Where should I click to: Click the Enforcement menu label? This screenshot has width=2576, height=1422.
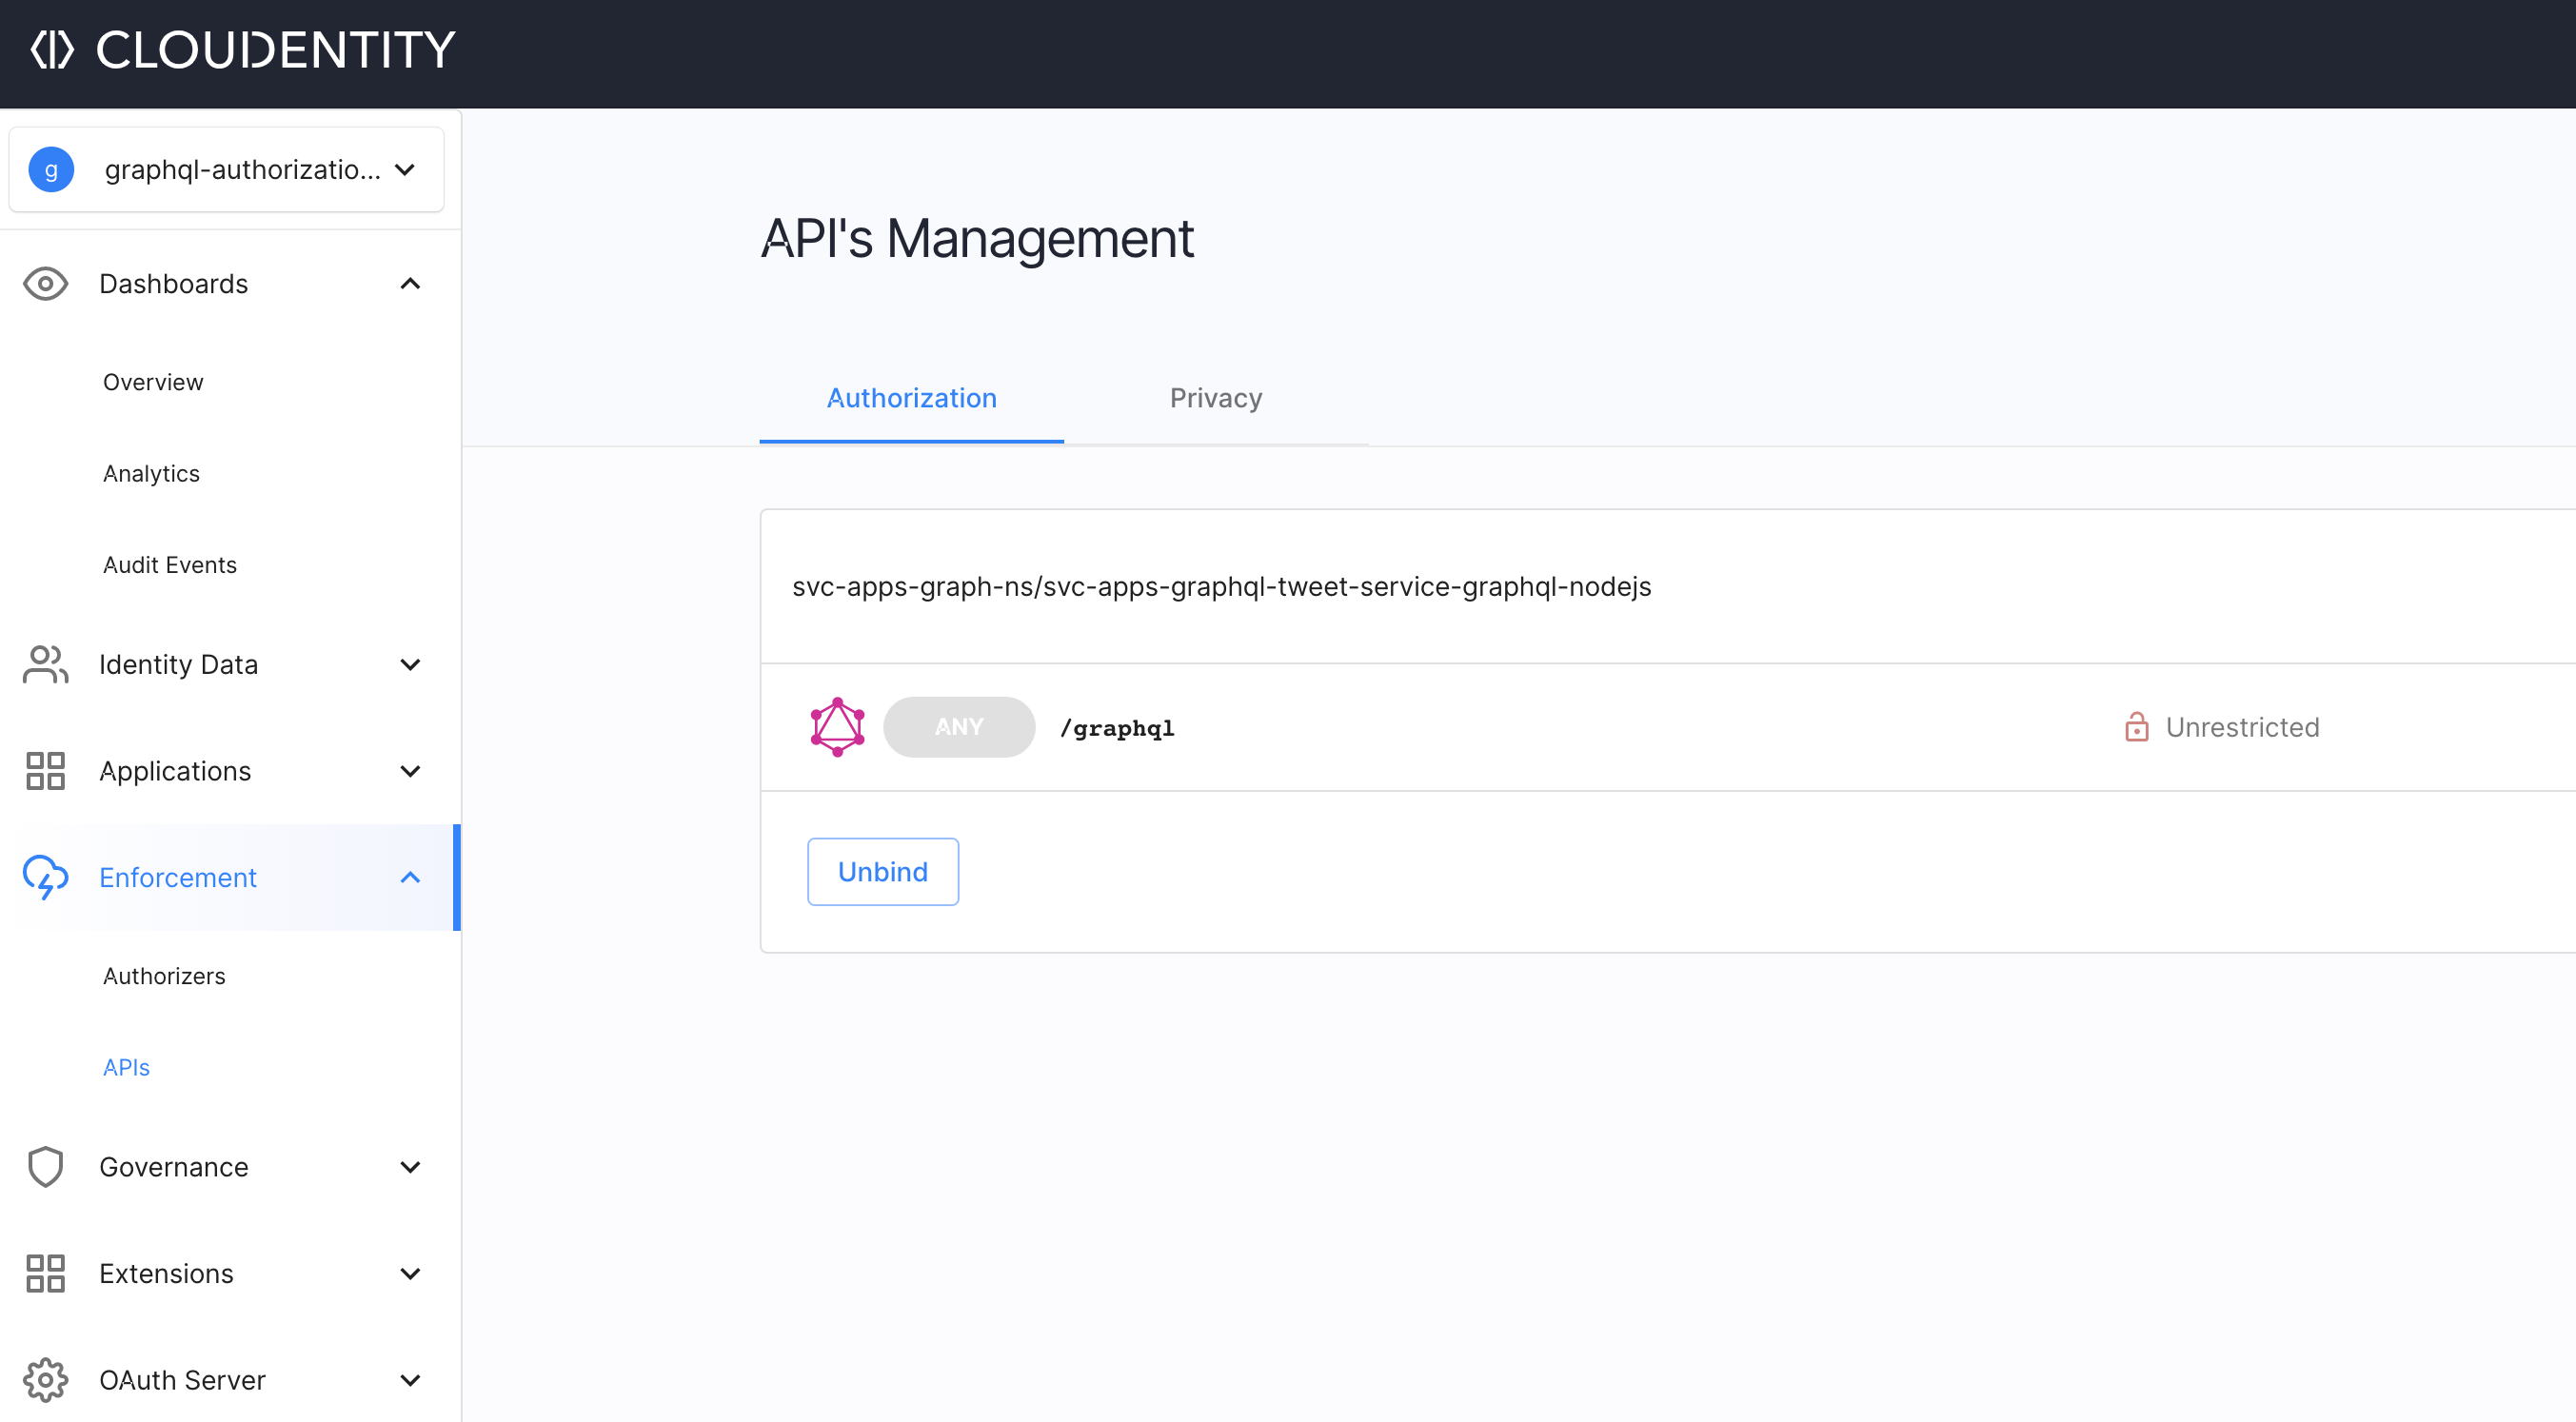click(178, 877)
